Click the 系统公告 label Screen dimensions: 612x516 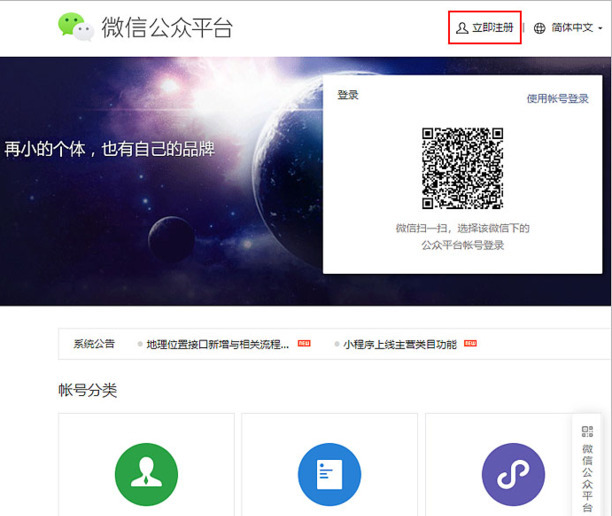94,344
